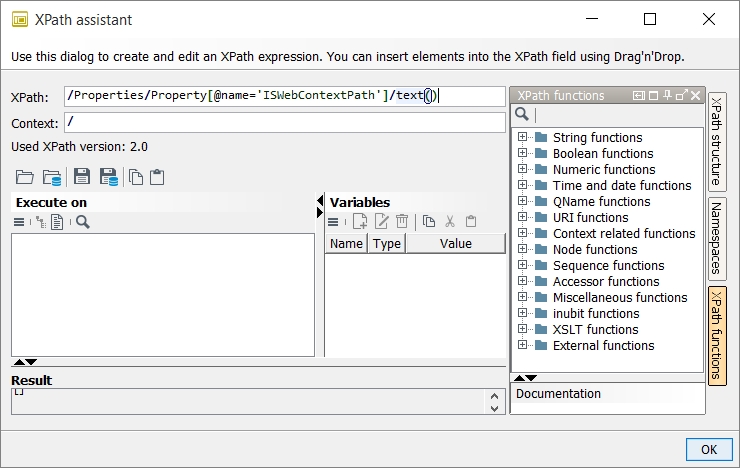Click the save floppy disk icon

(x=83, y=177)
